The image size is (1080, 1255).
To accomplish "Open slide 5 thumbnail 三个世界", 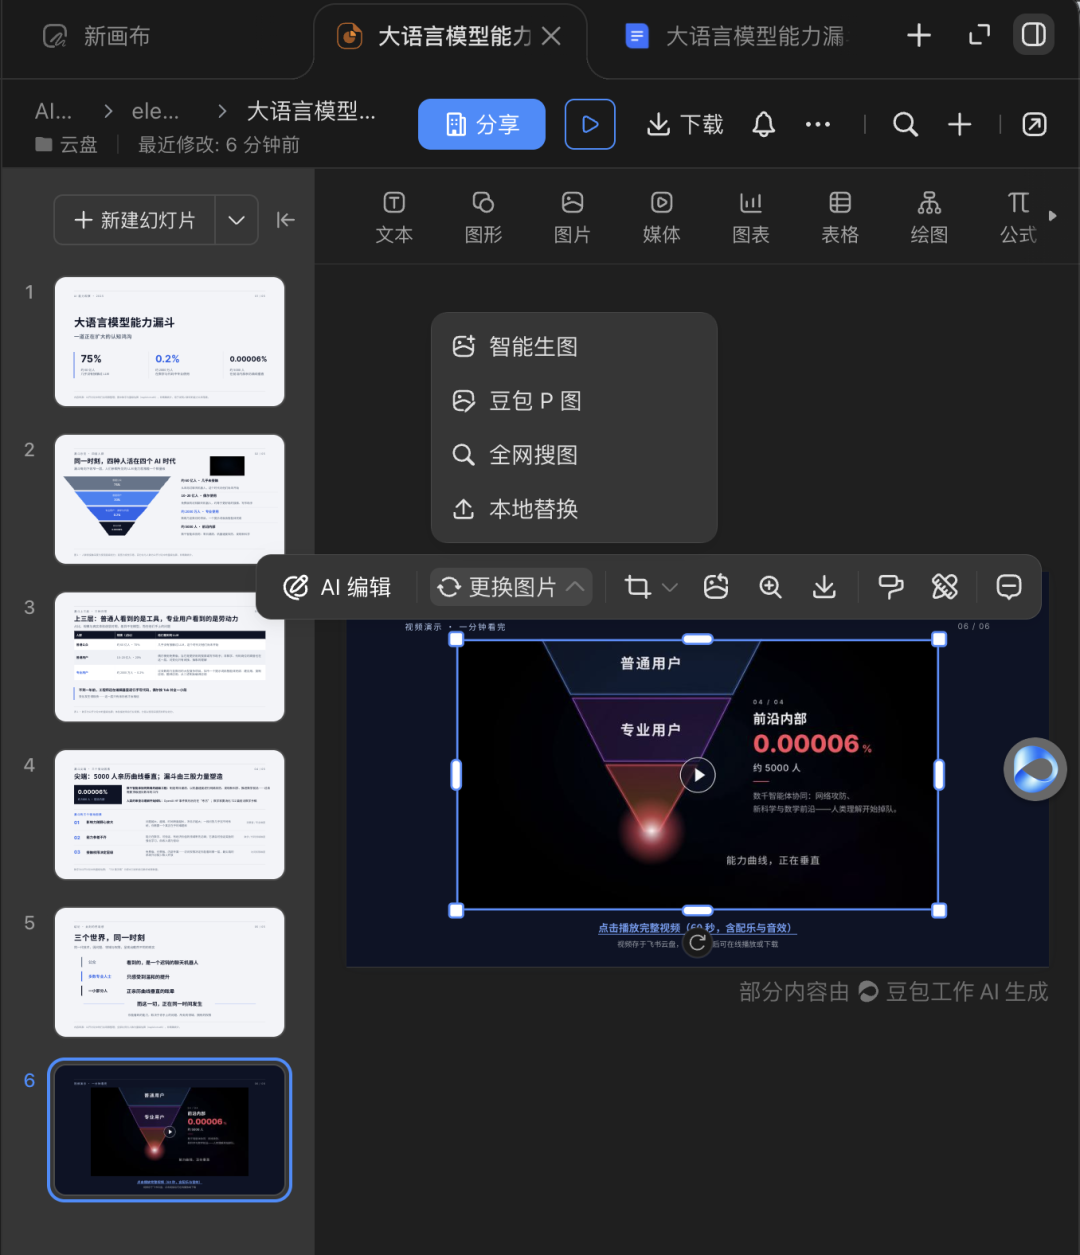I will [169, 972].
